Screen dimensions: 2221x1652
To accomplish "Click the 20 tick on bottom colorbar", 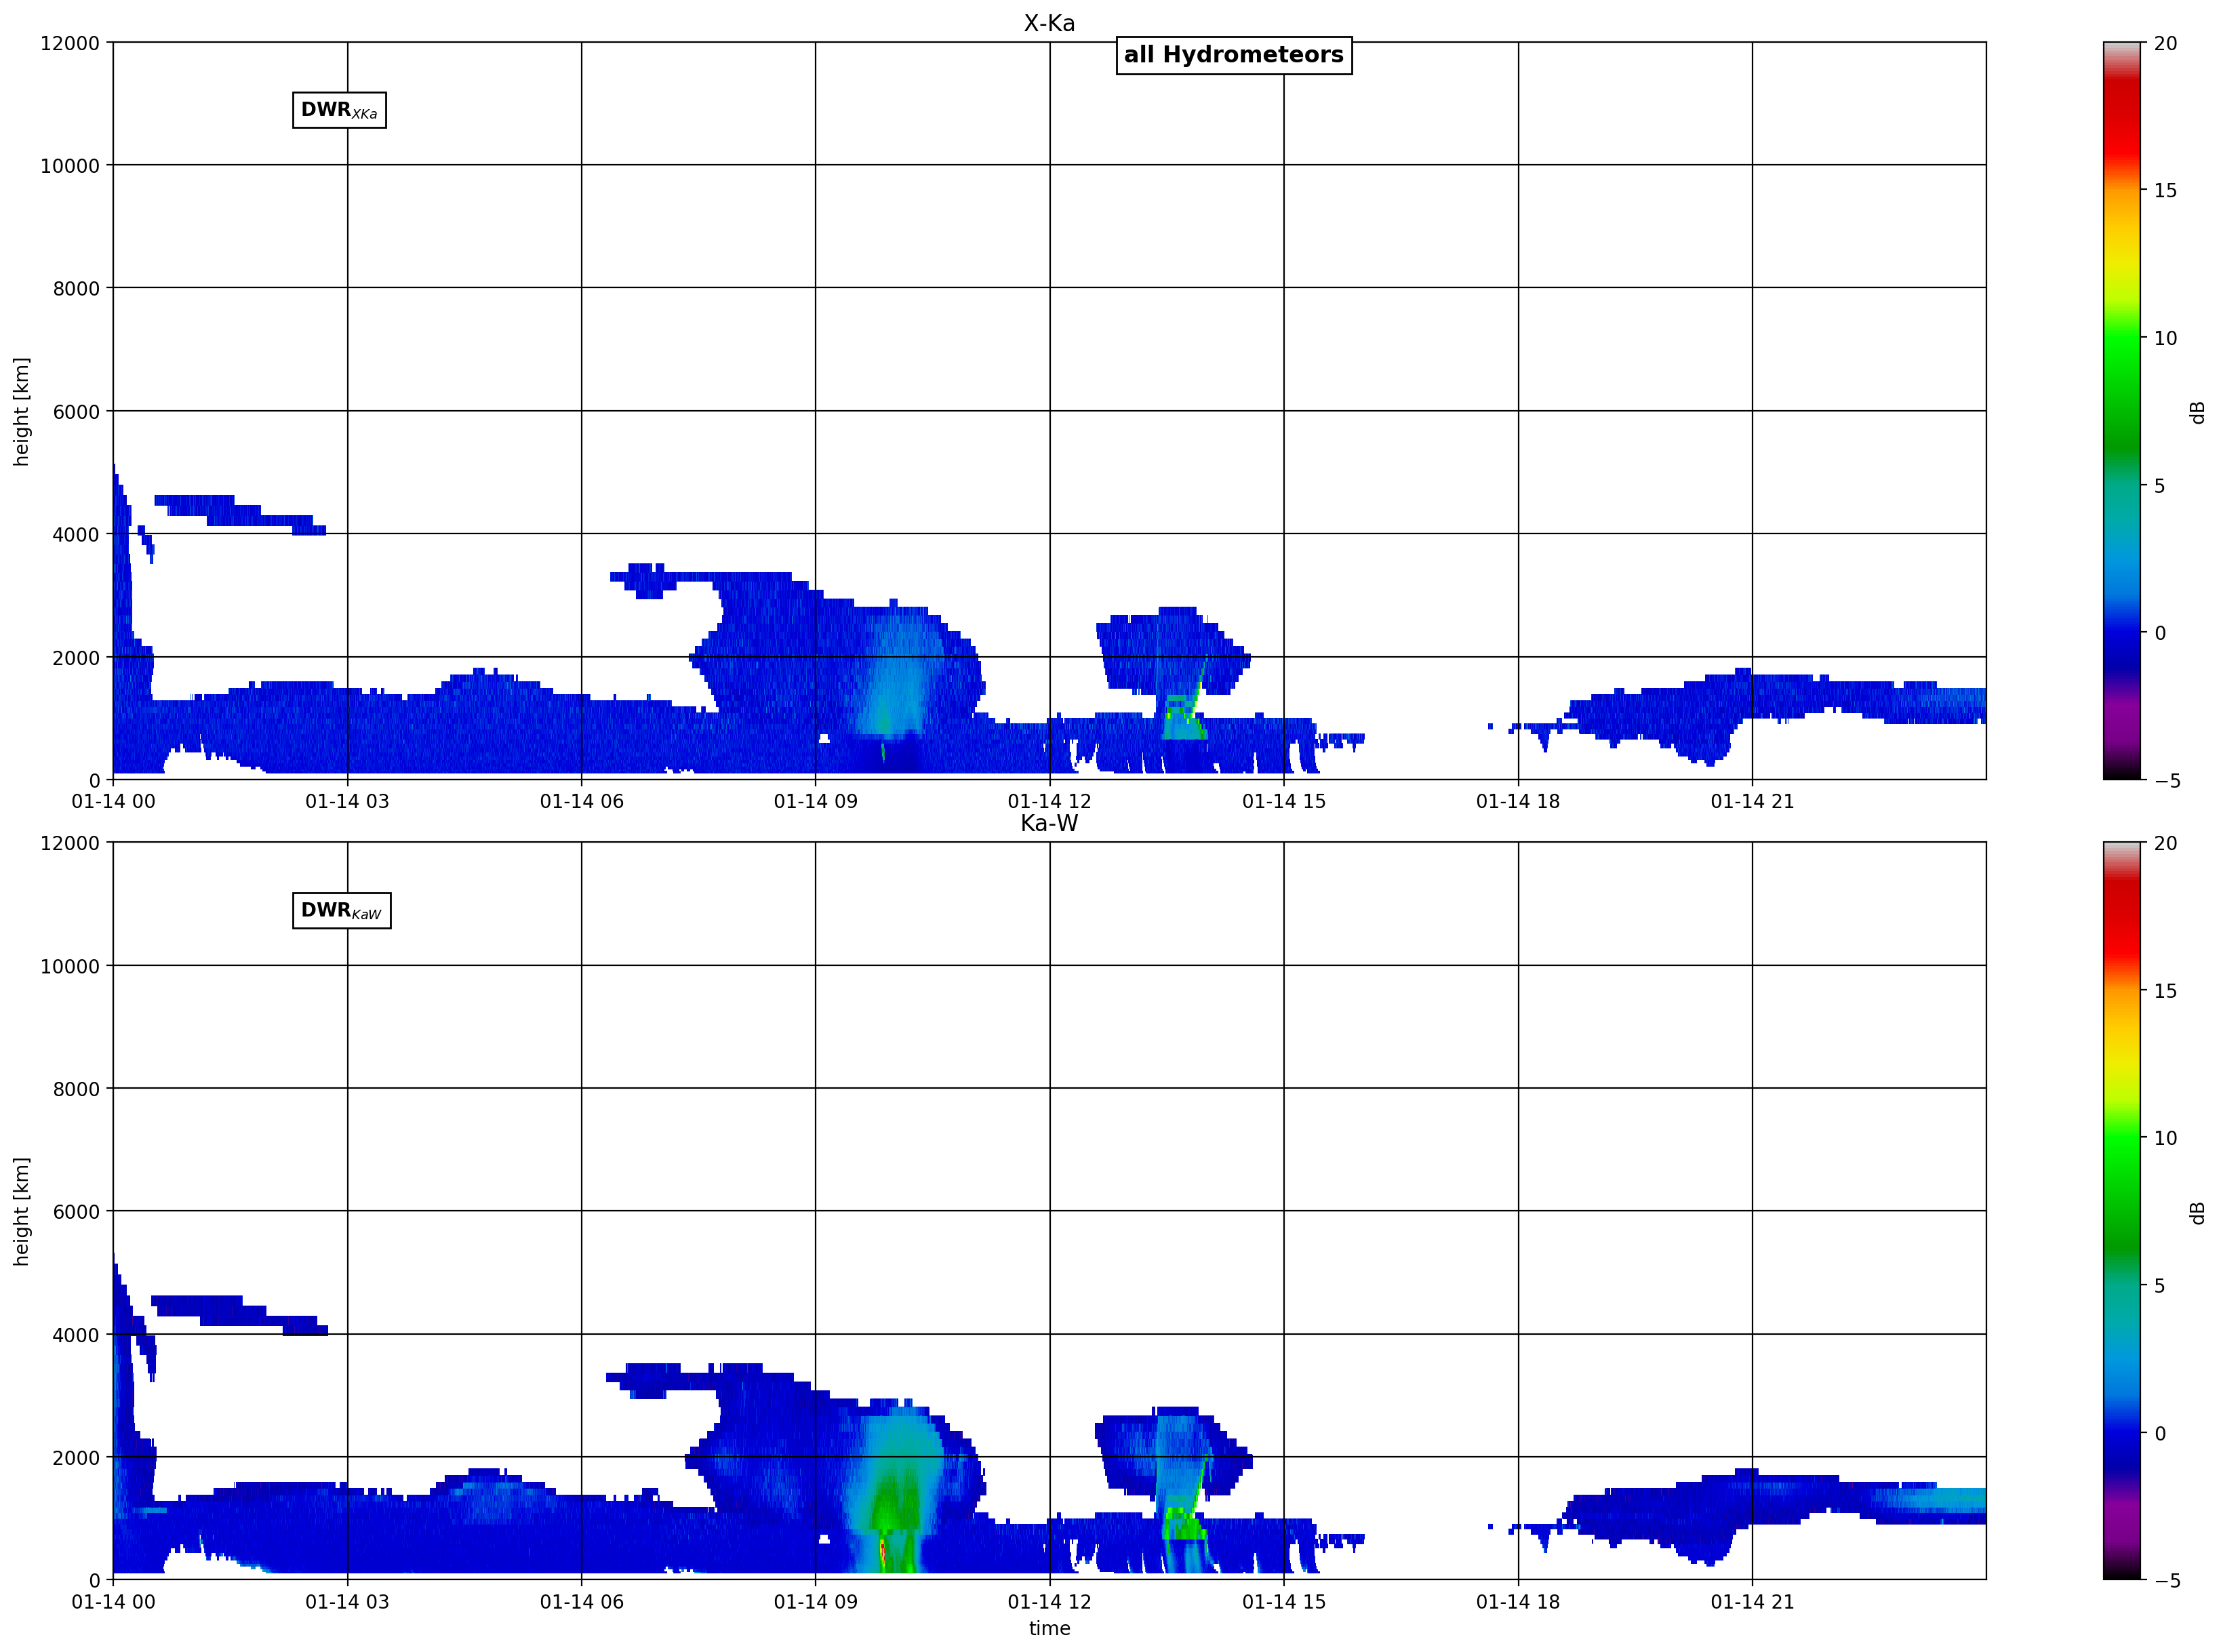I will 2165,843.
